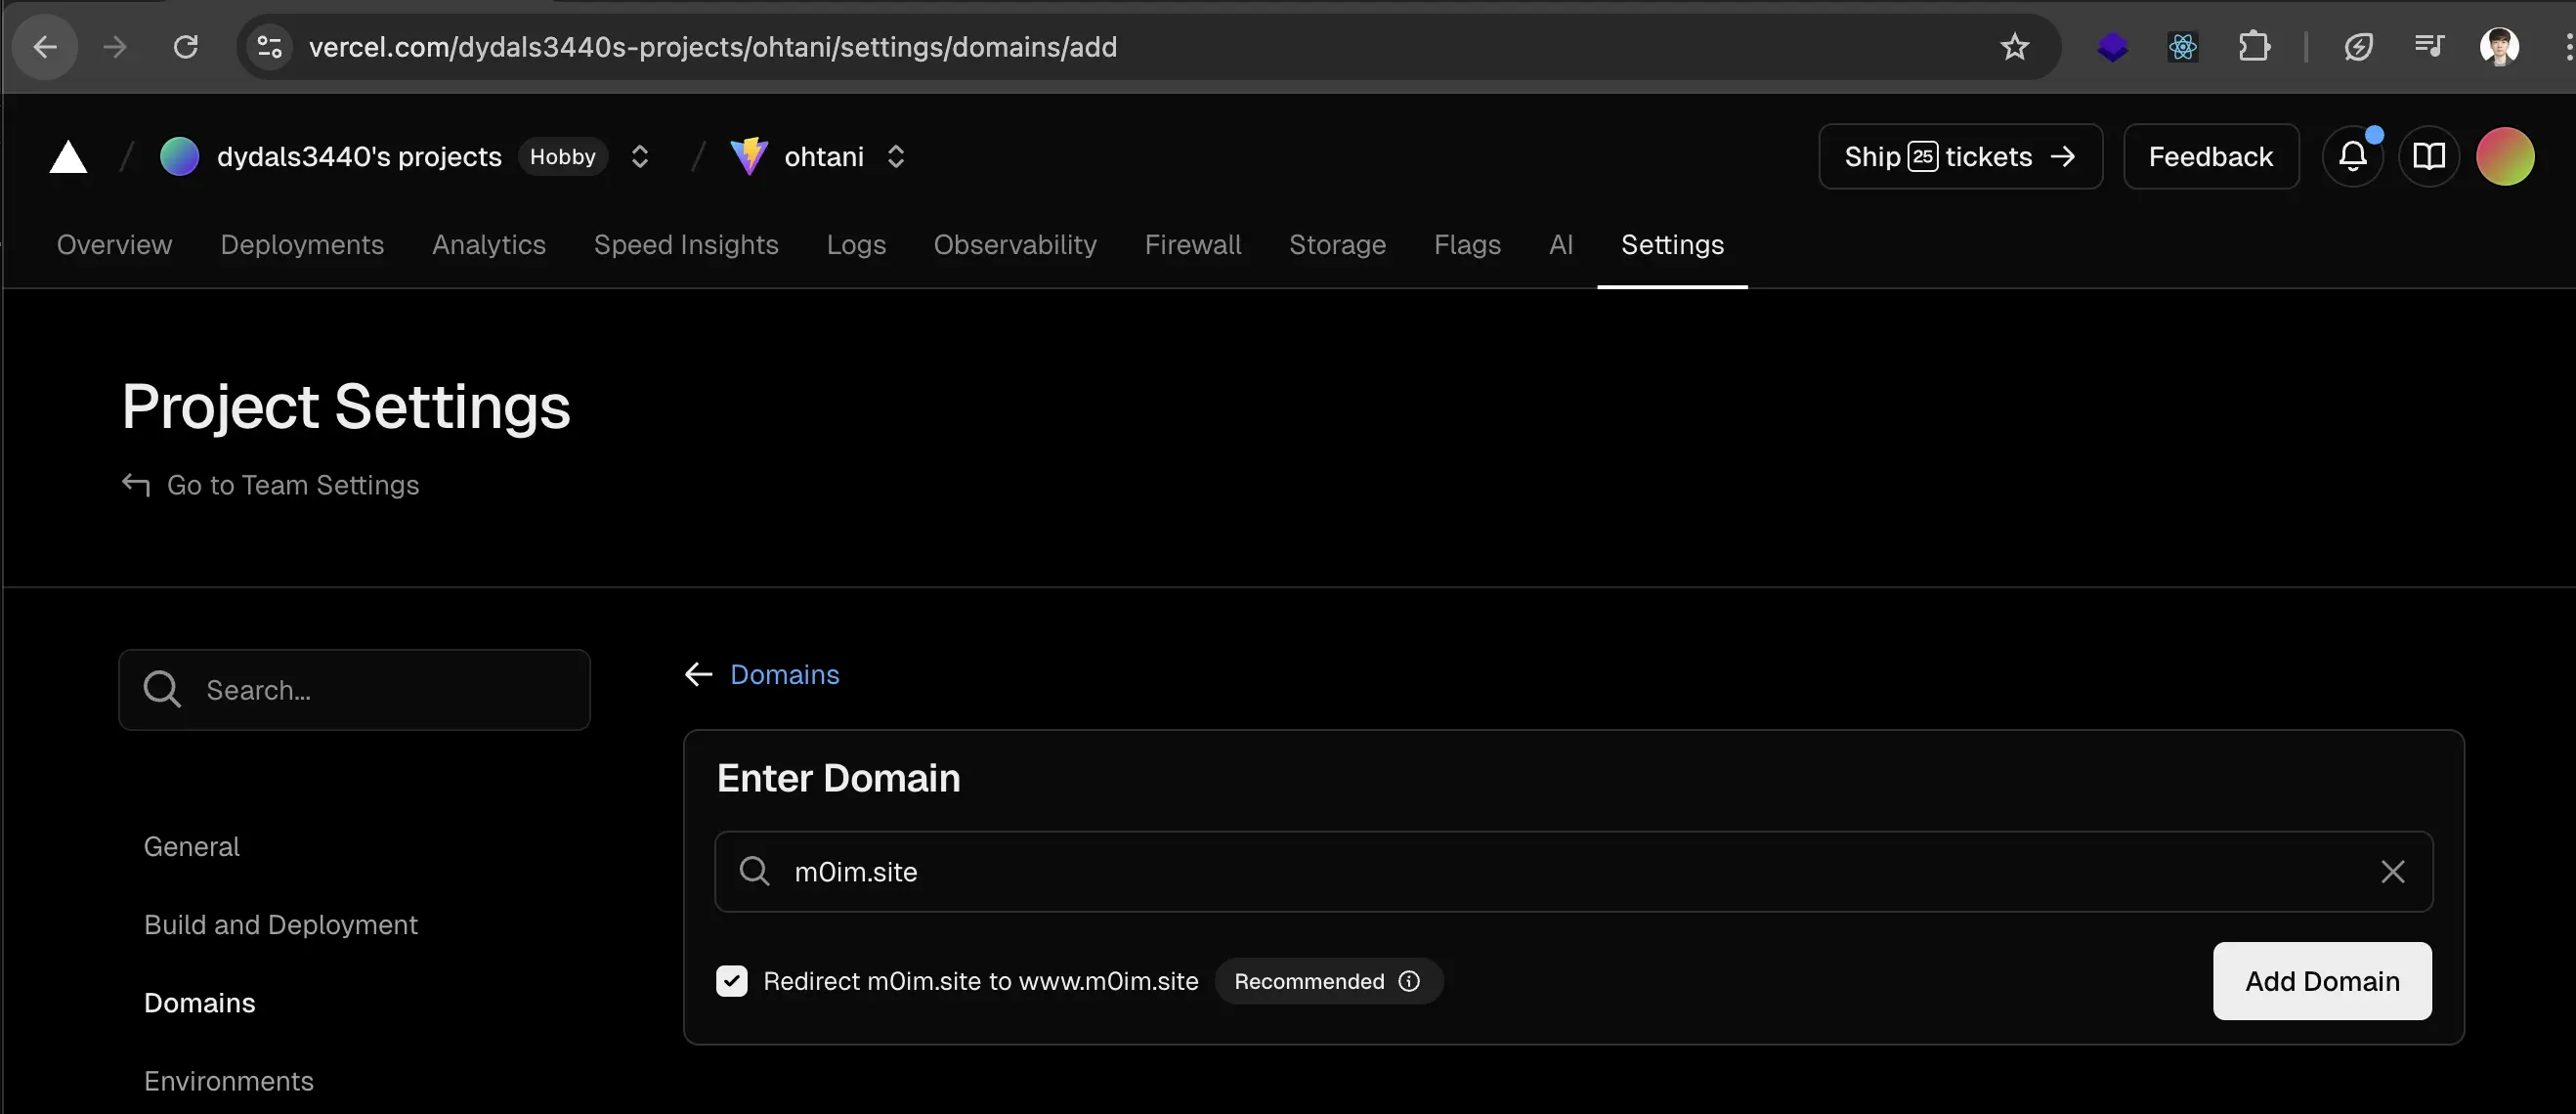Image resolution: width=2576 pixels, height=1114 pixels.
Task: Select Build and Deployment in the sidebar
Action: 280,925
